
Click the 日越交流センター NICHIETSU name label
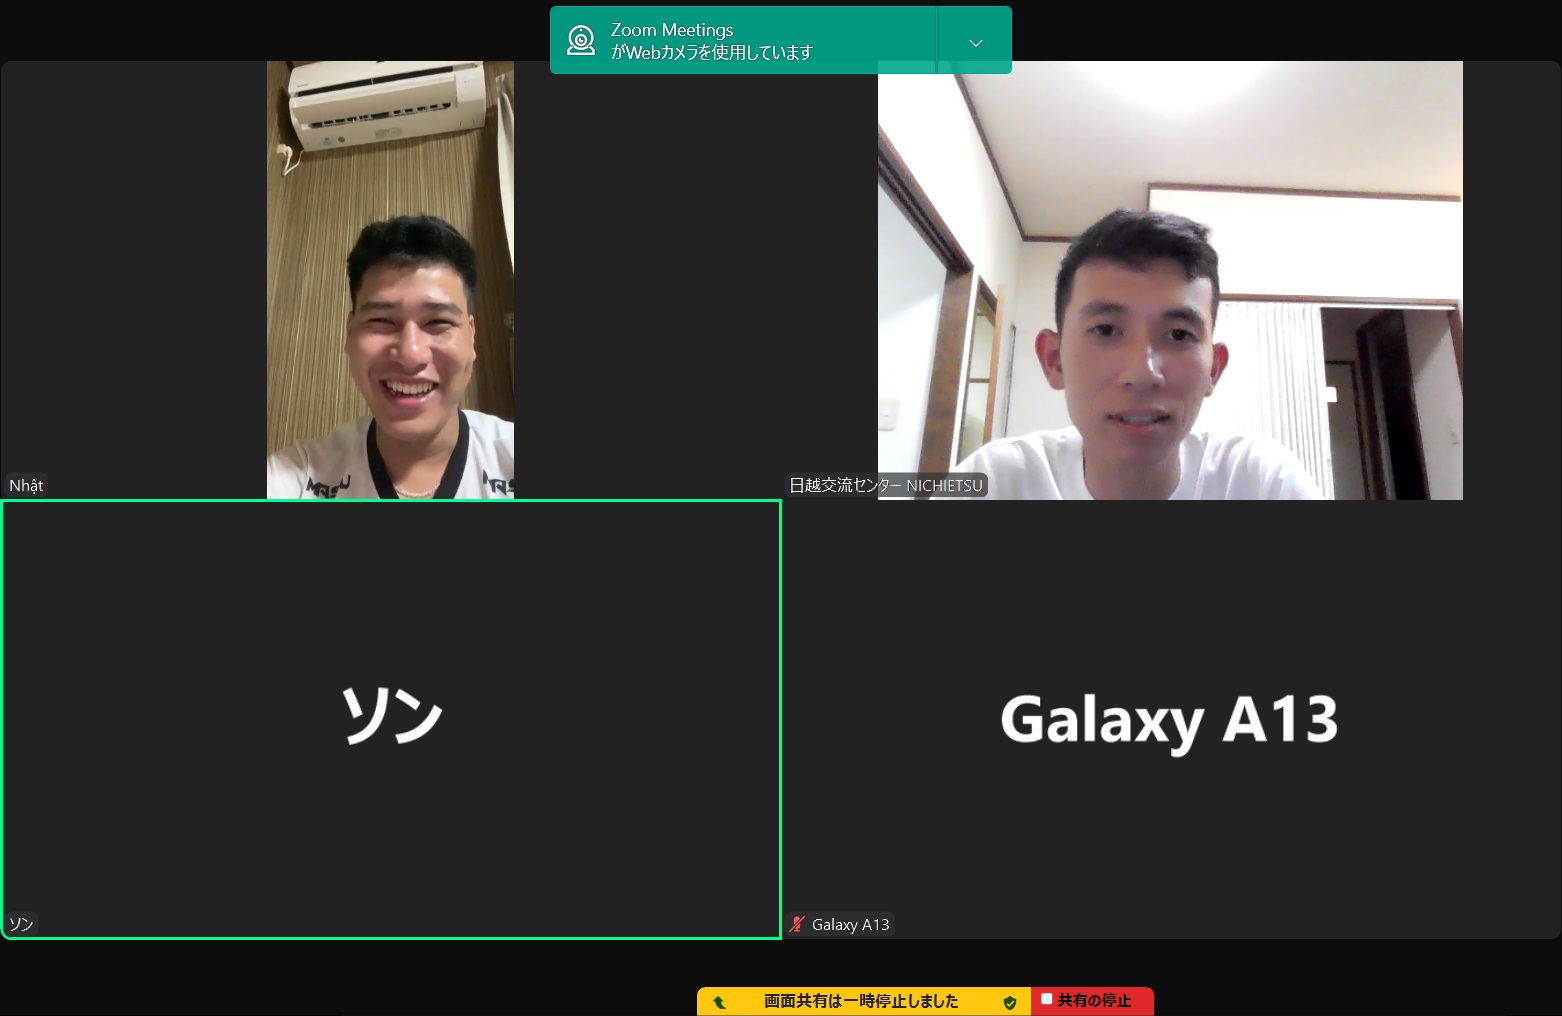click(x=886, y=486)
